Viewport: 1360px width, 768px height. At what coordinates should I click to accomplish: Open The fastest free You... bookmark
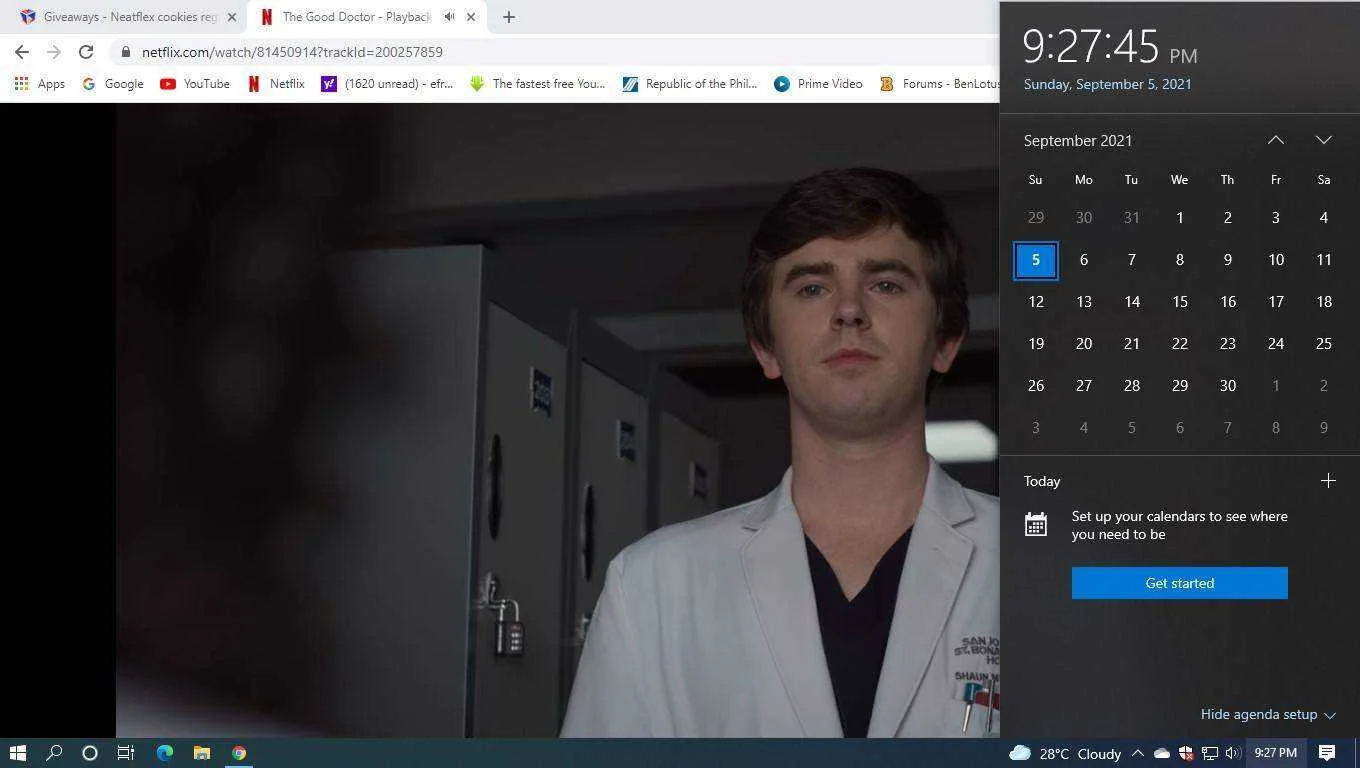[538, 84]
